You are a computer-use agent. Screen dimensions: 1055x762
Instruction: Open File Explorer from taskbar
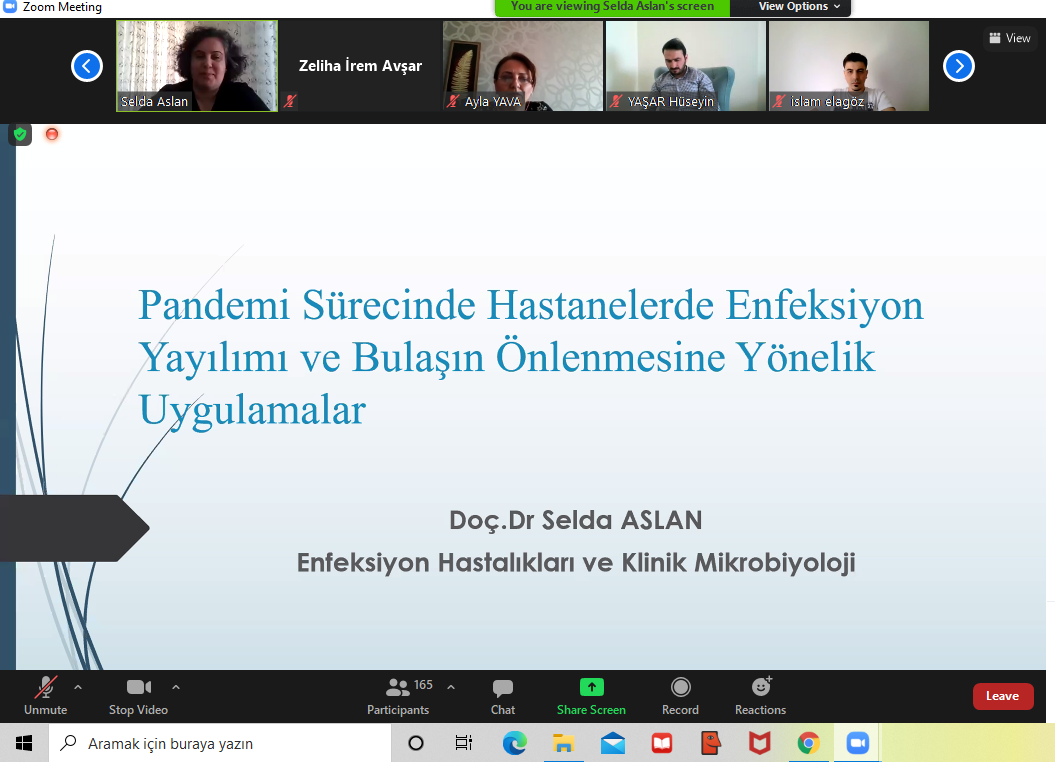[x=563, y=743]
